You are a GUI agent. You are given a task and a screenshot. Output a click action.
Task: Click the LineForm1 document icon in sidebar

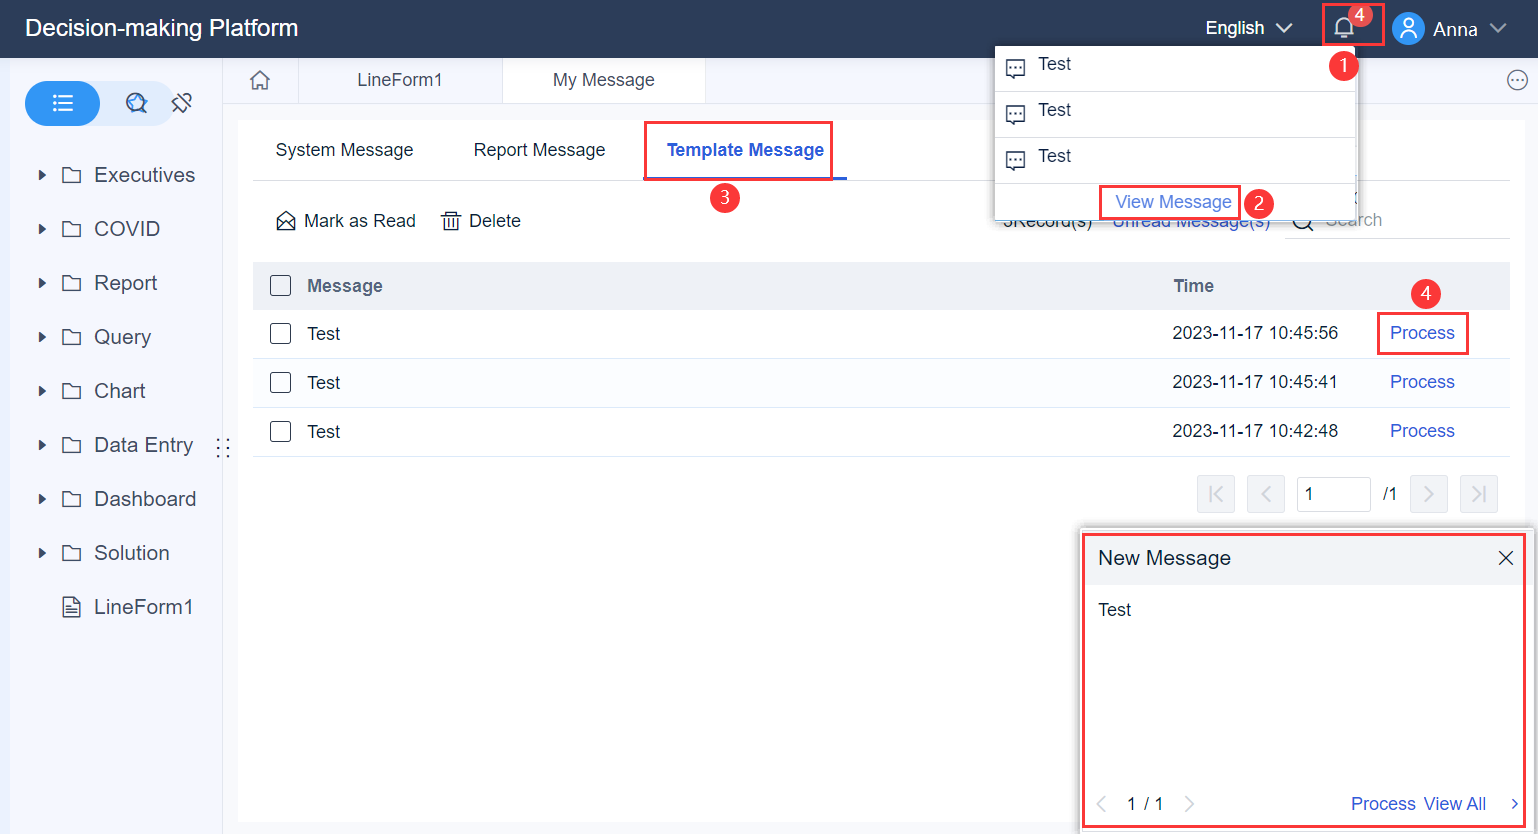tap(72, 607)
